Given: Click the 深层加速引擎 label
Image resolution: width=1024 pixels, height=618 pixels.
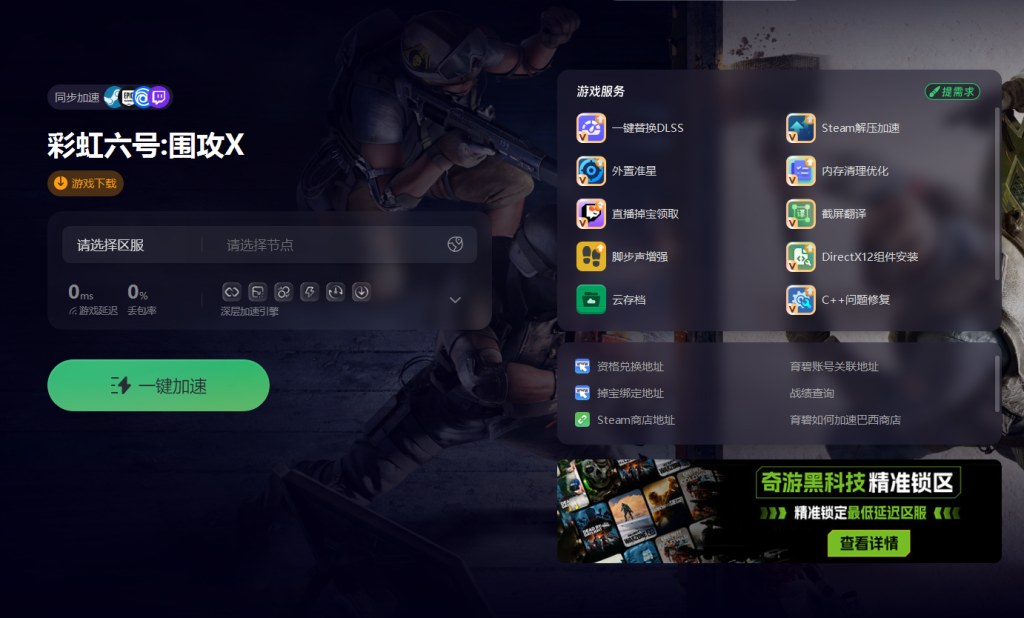Looking at the screenshot, I should (x=249, y=312).
